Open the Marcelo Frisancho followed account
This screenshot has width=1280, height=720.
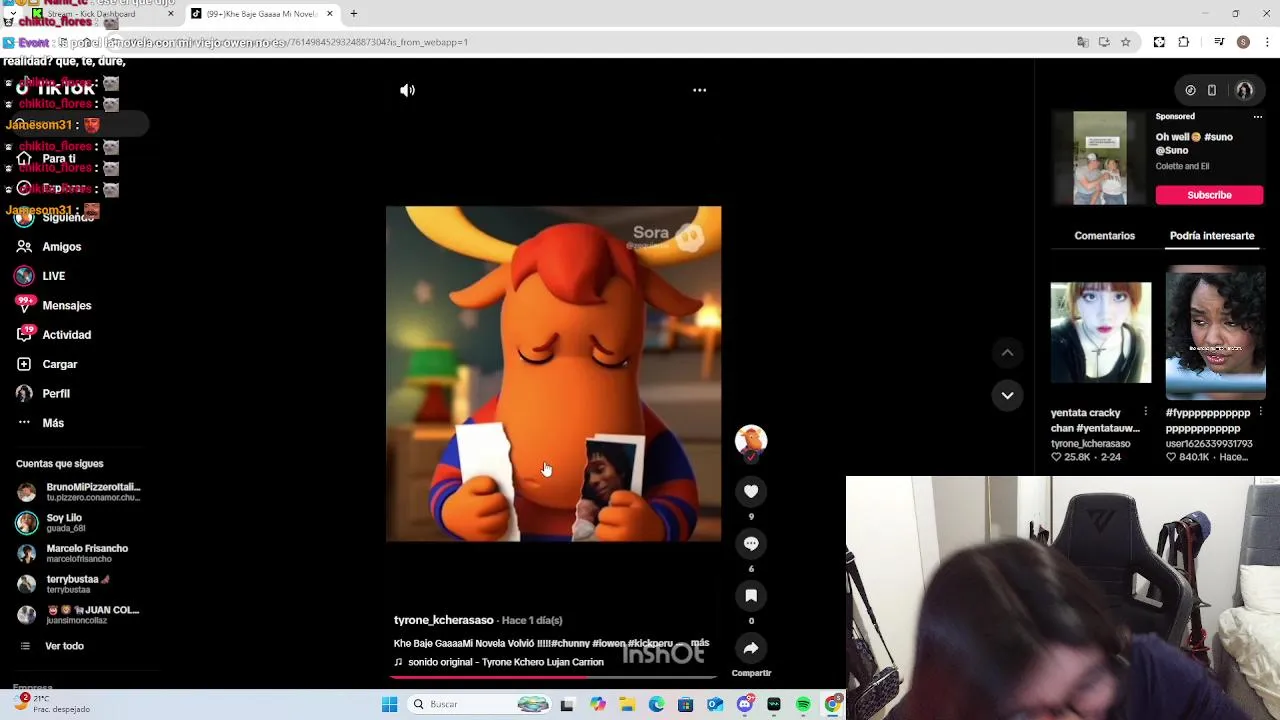[x=72, y=553]
